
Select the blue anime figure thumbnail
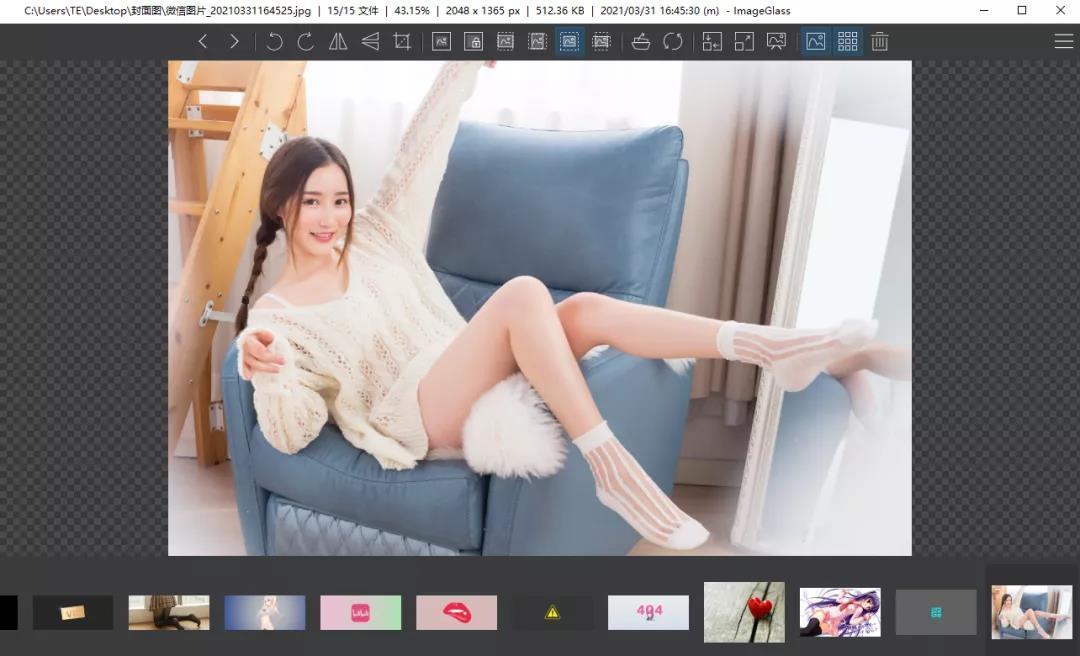264,613
